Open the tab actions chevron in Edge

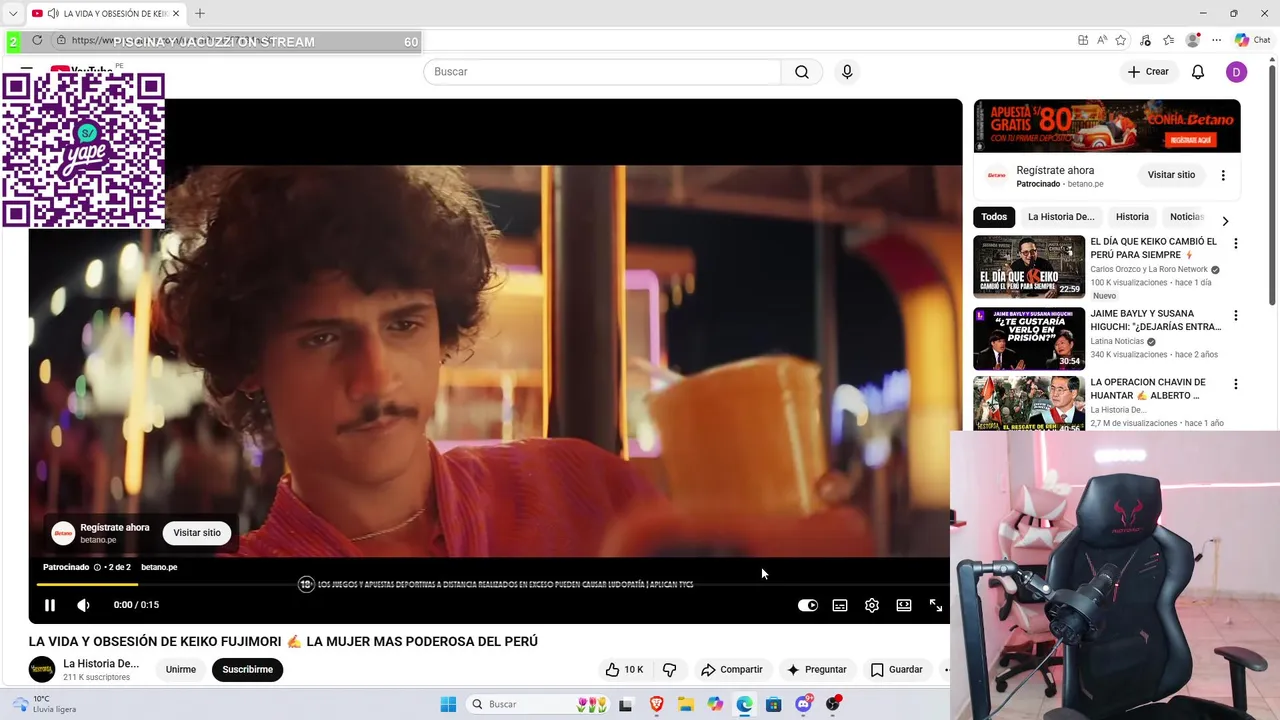pyautogui.click(x=13, y=13)
